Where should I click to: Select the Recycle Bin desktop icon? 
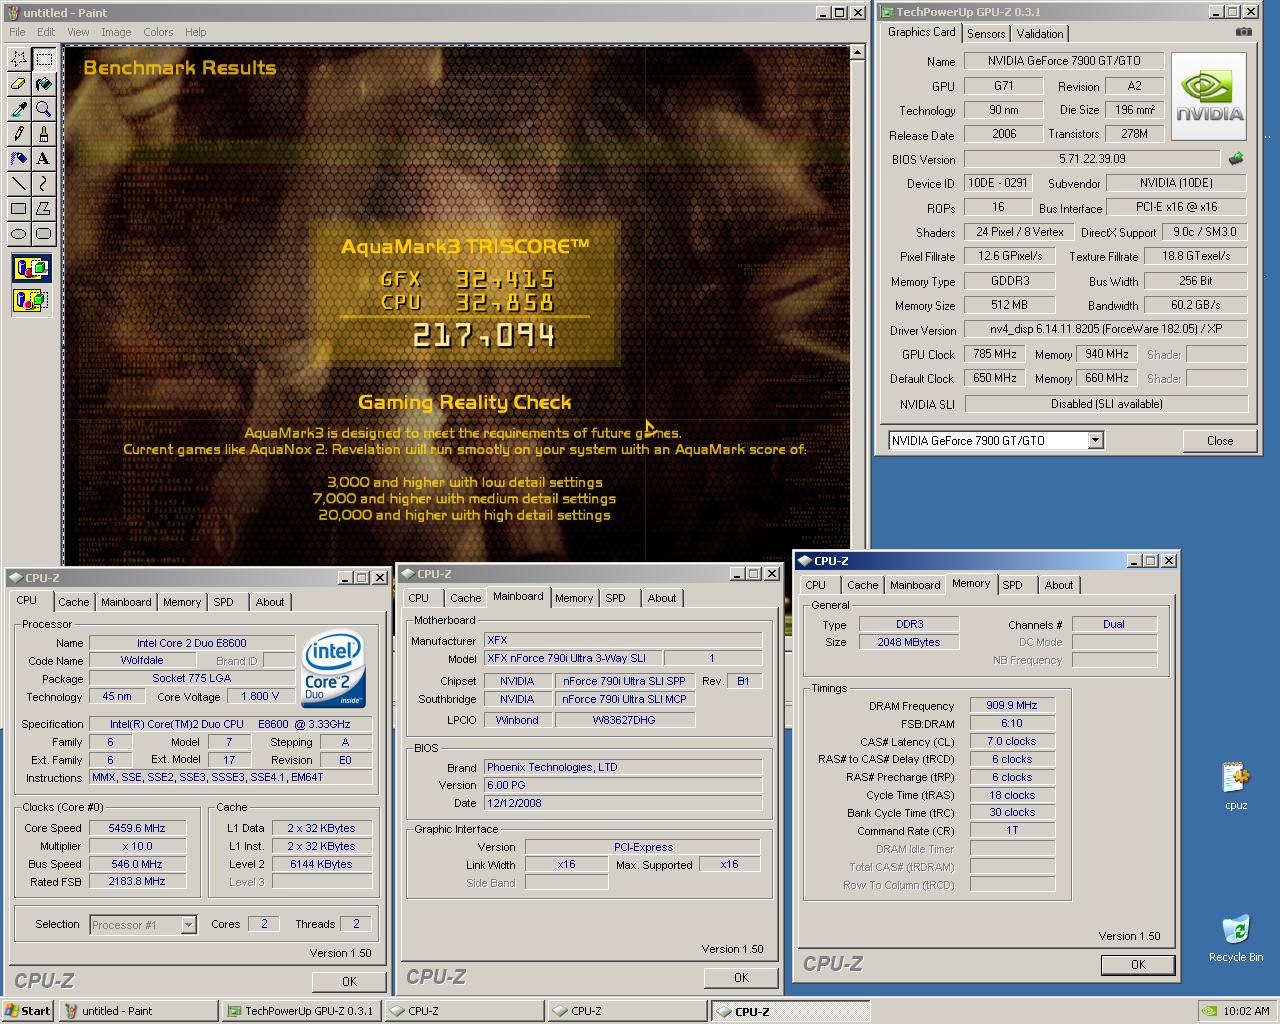(1236, 938)
